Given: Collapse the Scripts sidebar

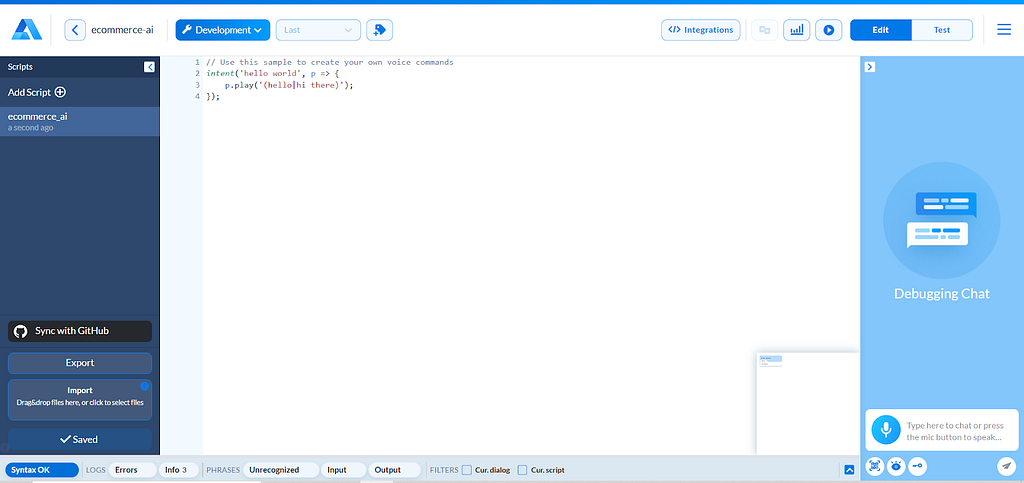Looking at the screenshot, I should [x=149, y=67].
